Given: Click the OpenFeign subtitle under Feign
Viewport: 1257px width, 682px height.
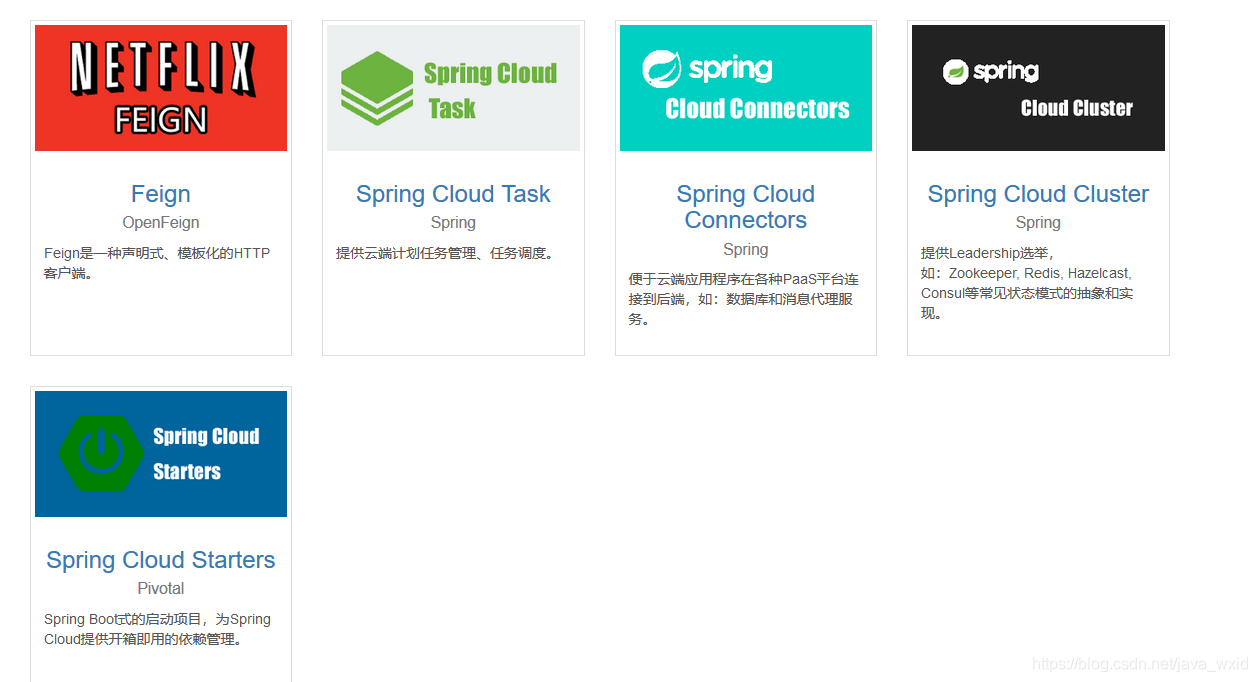Looking at the screenshot, I should 161,223.
